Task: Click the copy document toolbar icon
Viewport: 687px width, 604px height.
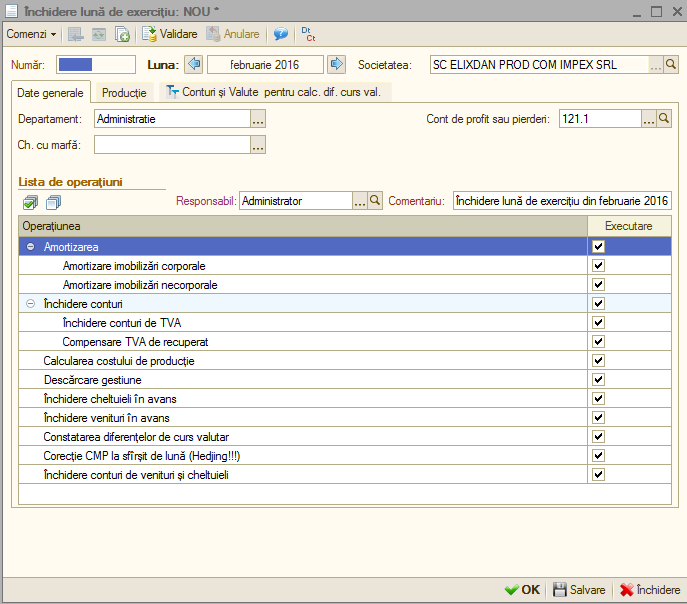Action: [122, 34]
